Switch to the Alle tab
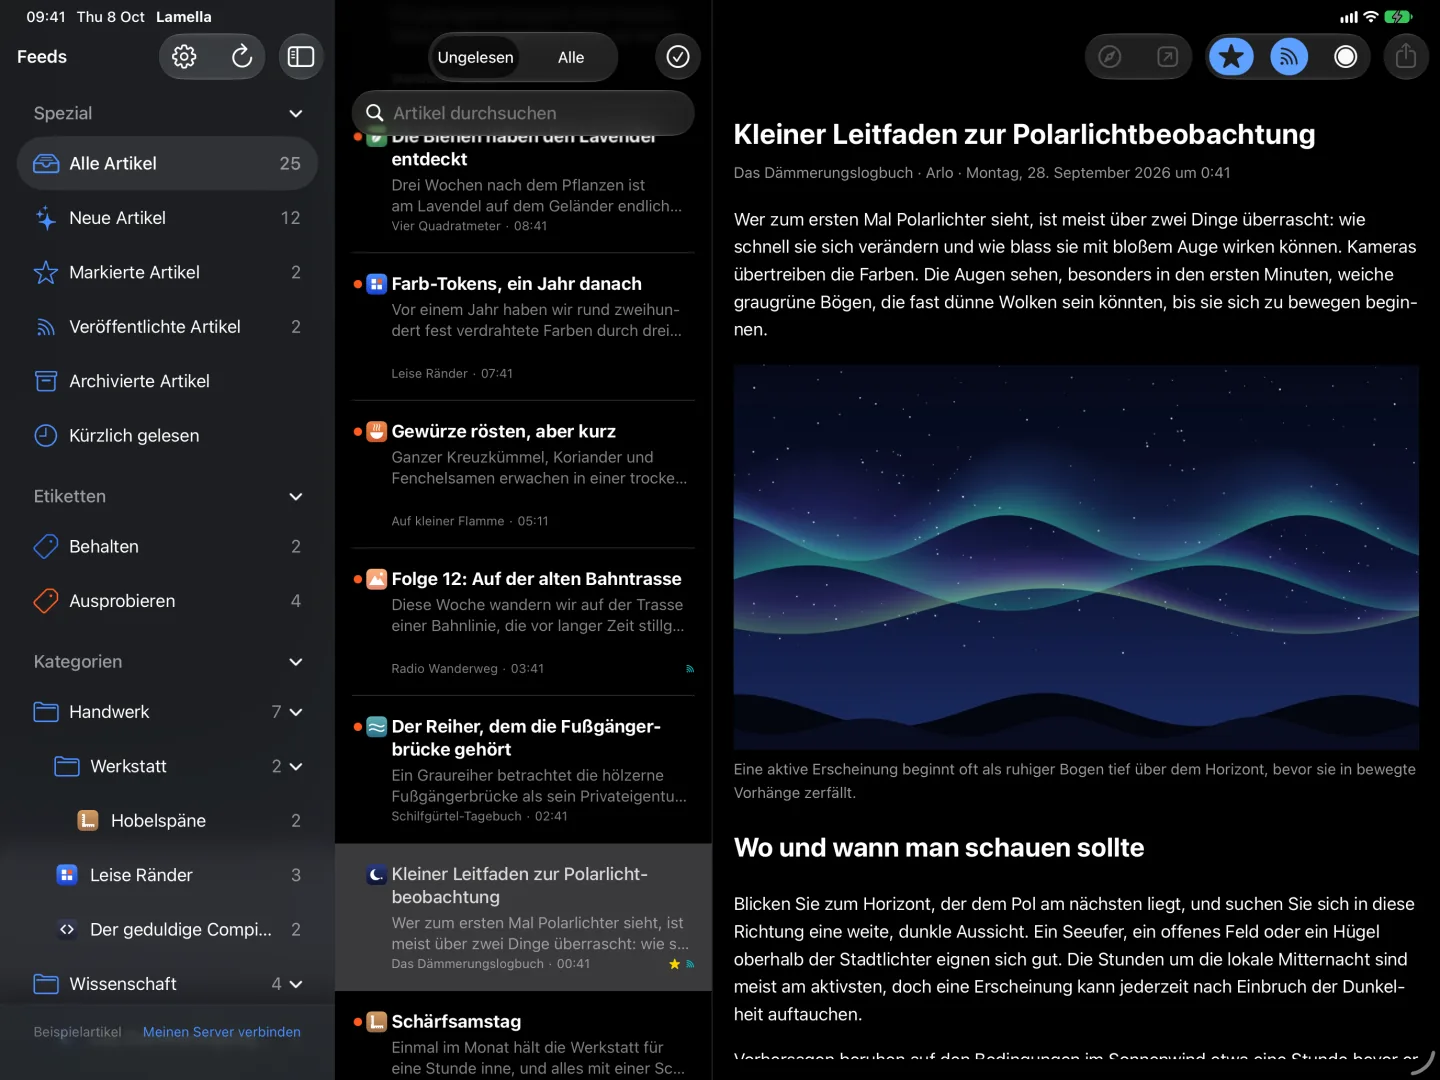Viewport: 1440px width, 1080px height. tap(571, 57)
